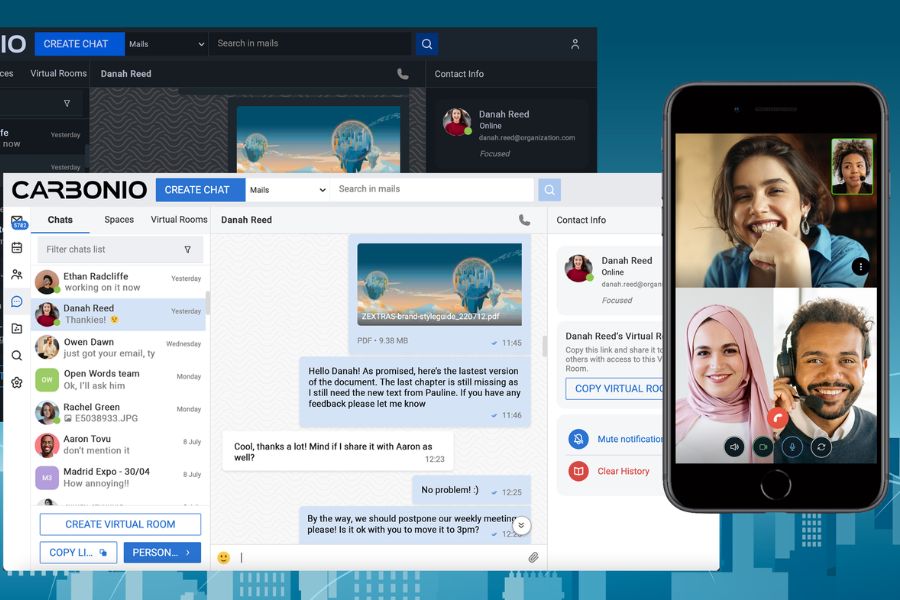Switch to the Spaces tab
Screen dimensions: 900x600
[x=119, y=219]
